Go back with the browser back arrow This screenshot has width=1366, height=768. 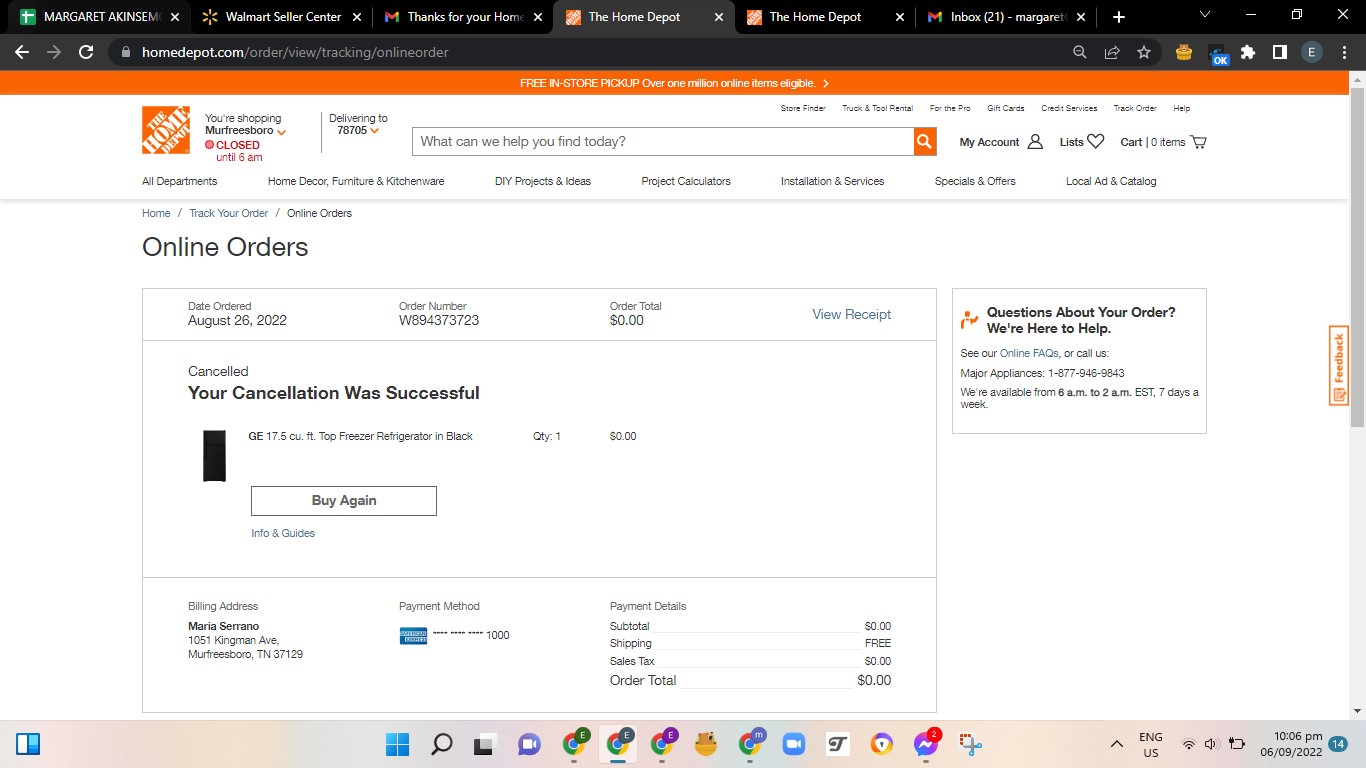22,52
